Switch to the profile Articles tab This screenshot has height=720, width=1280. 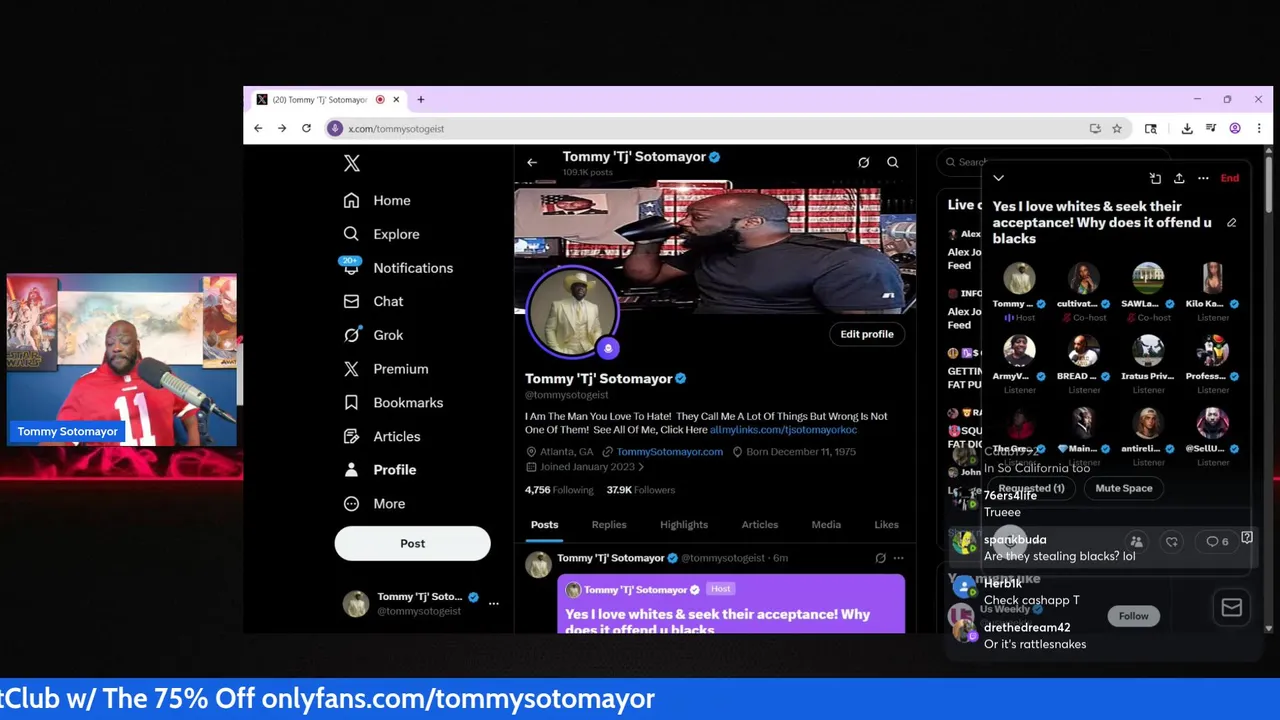click(x=760, y=524)
